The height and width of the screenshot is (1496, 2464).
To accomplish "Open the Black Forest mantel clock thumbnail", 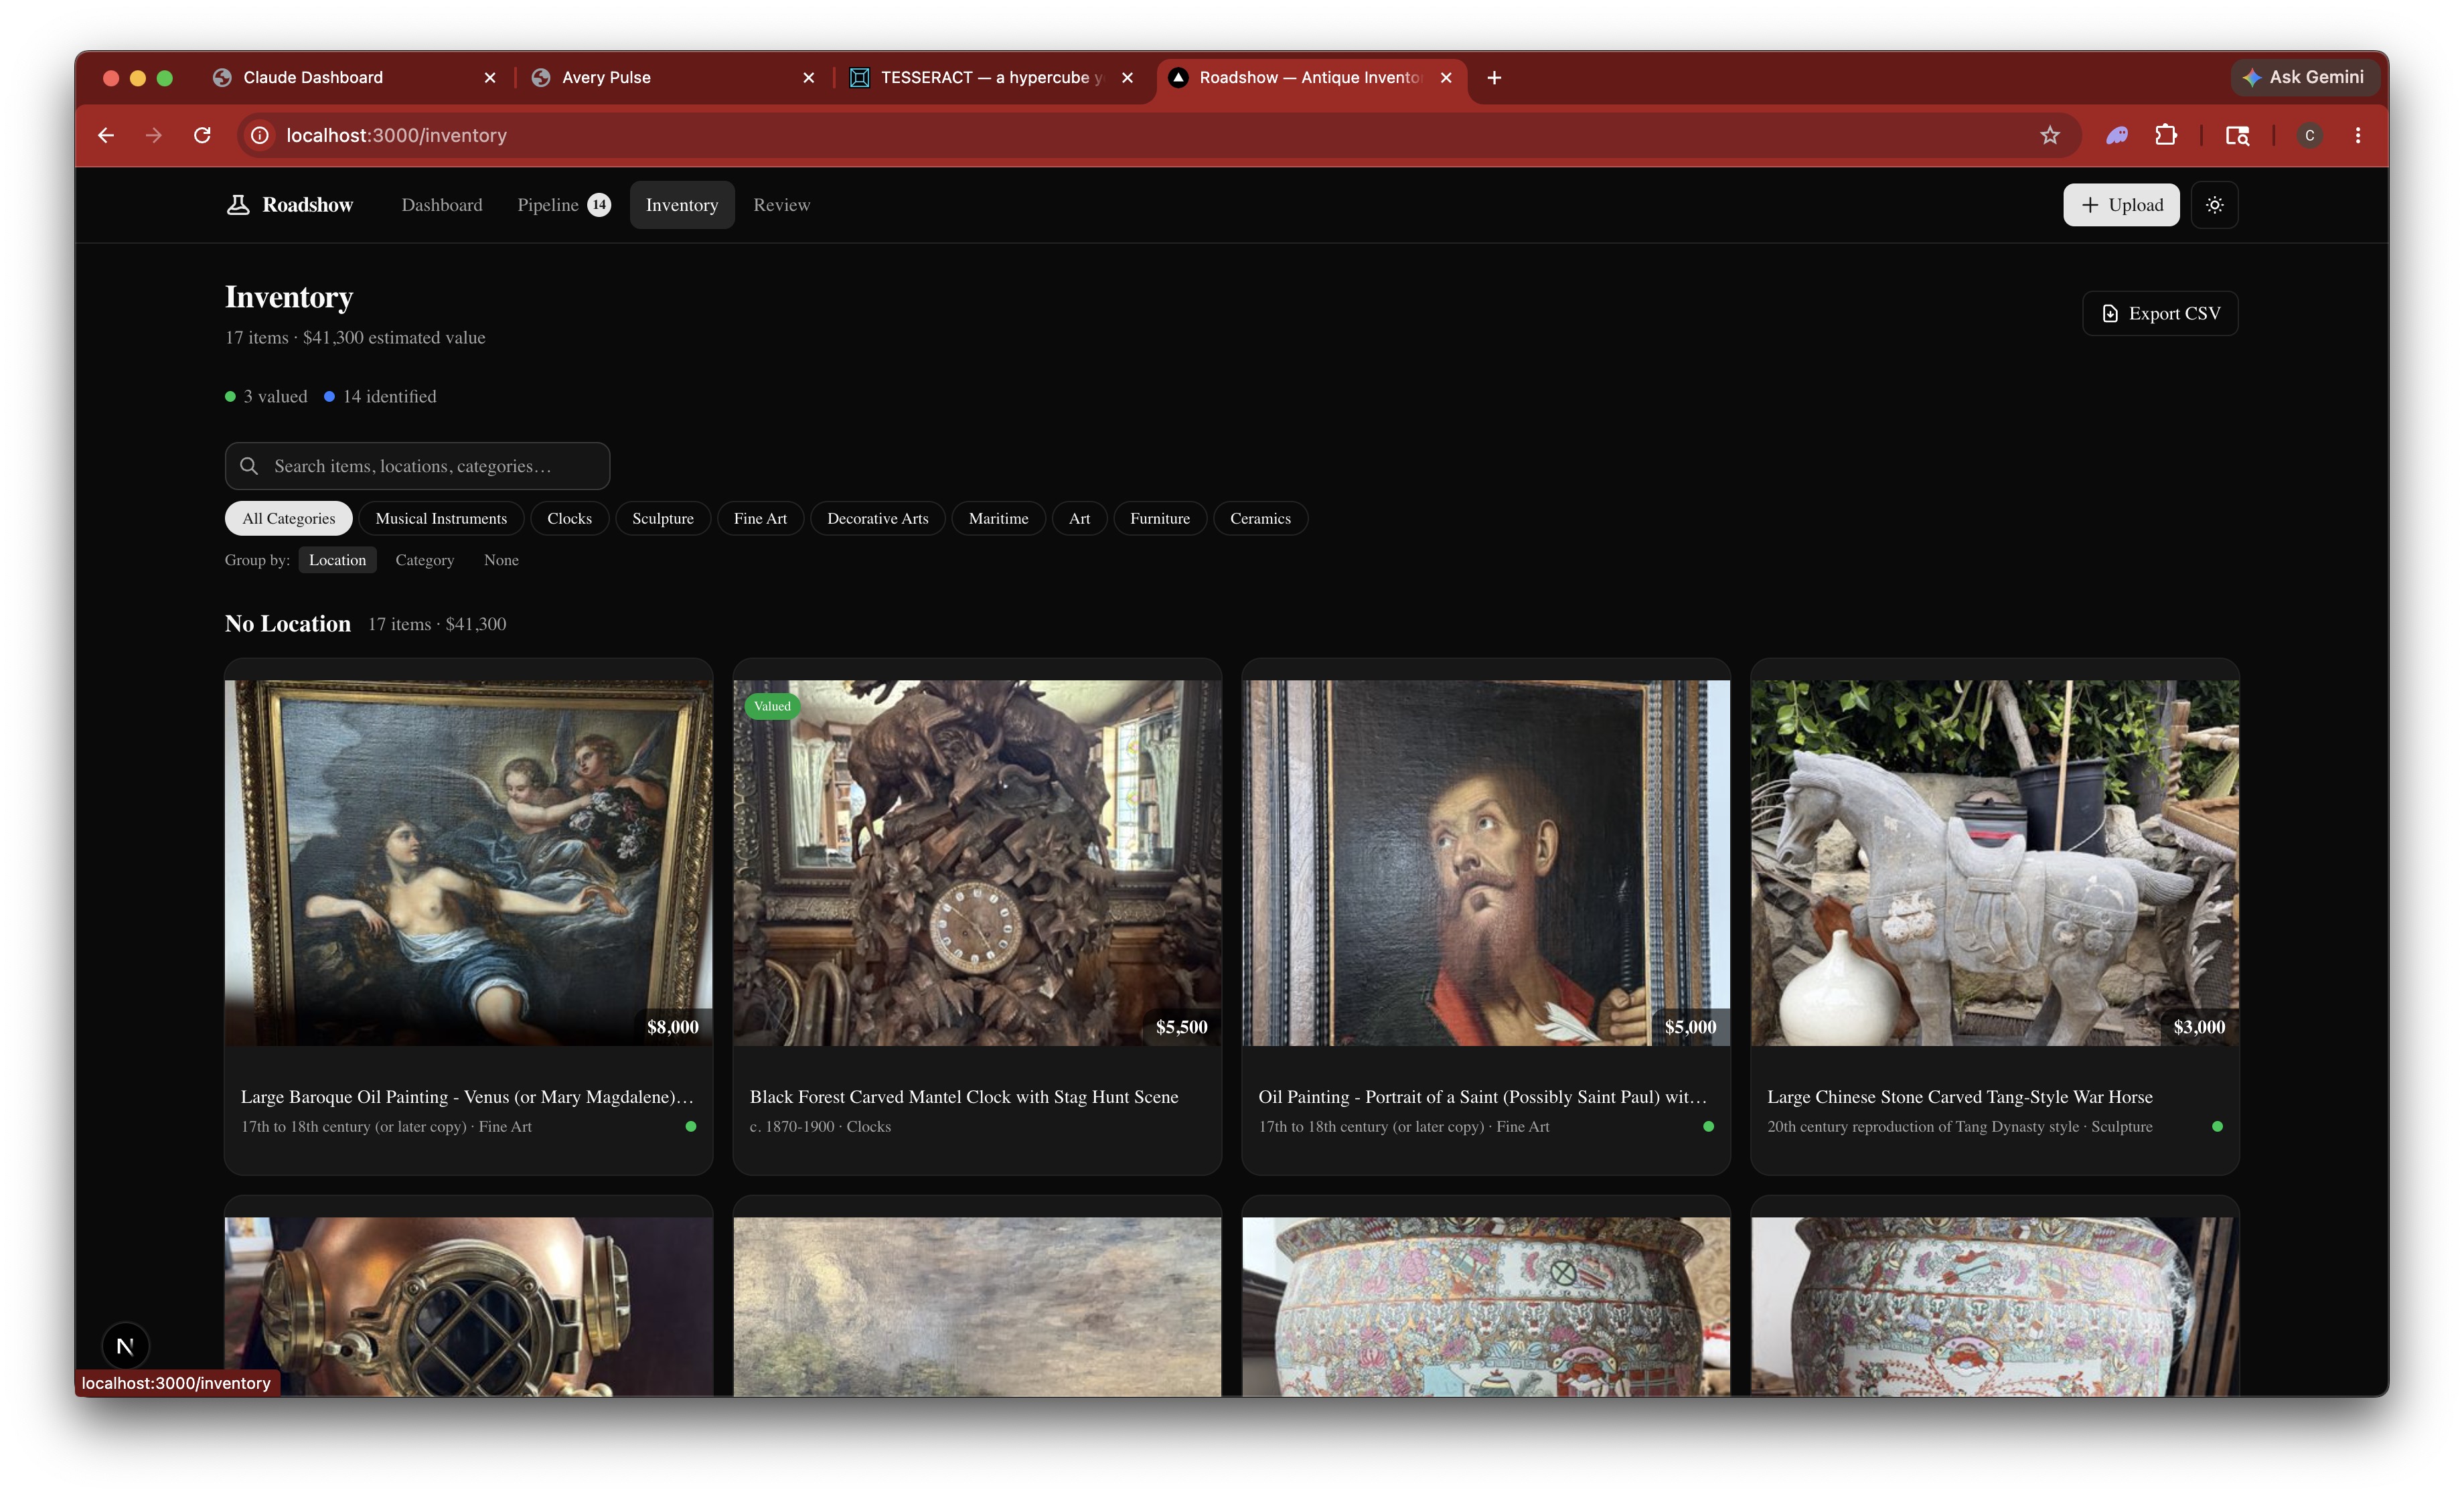I will 977,863.
